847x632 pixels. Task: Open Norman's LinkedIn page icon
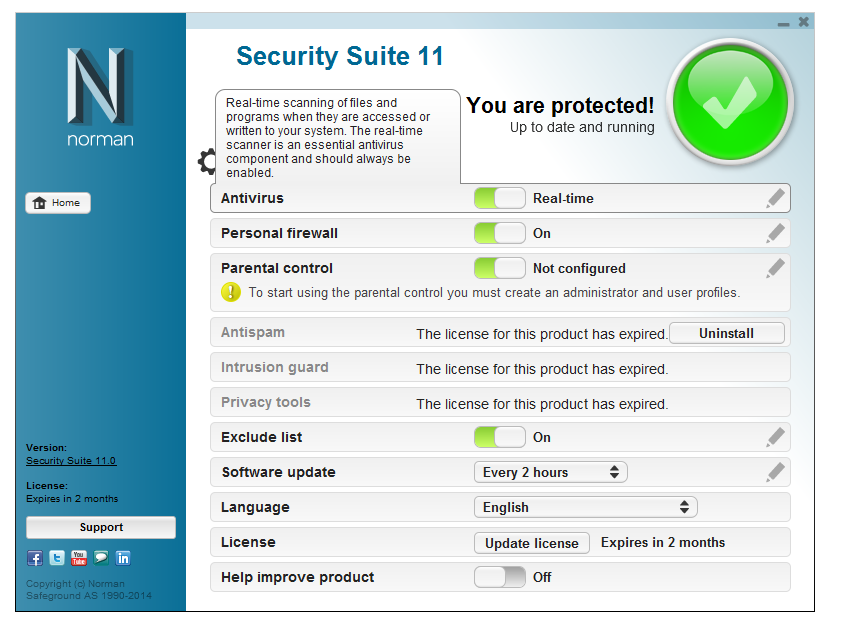click(123, 558)
